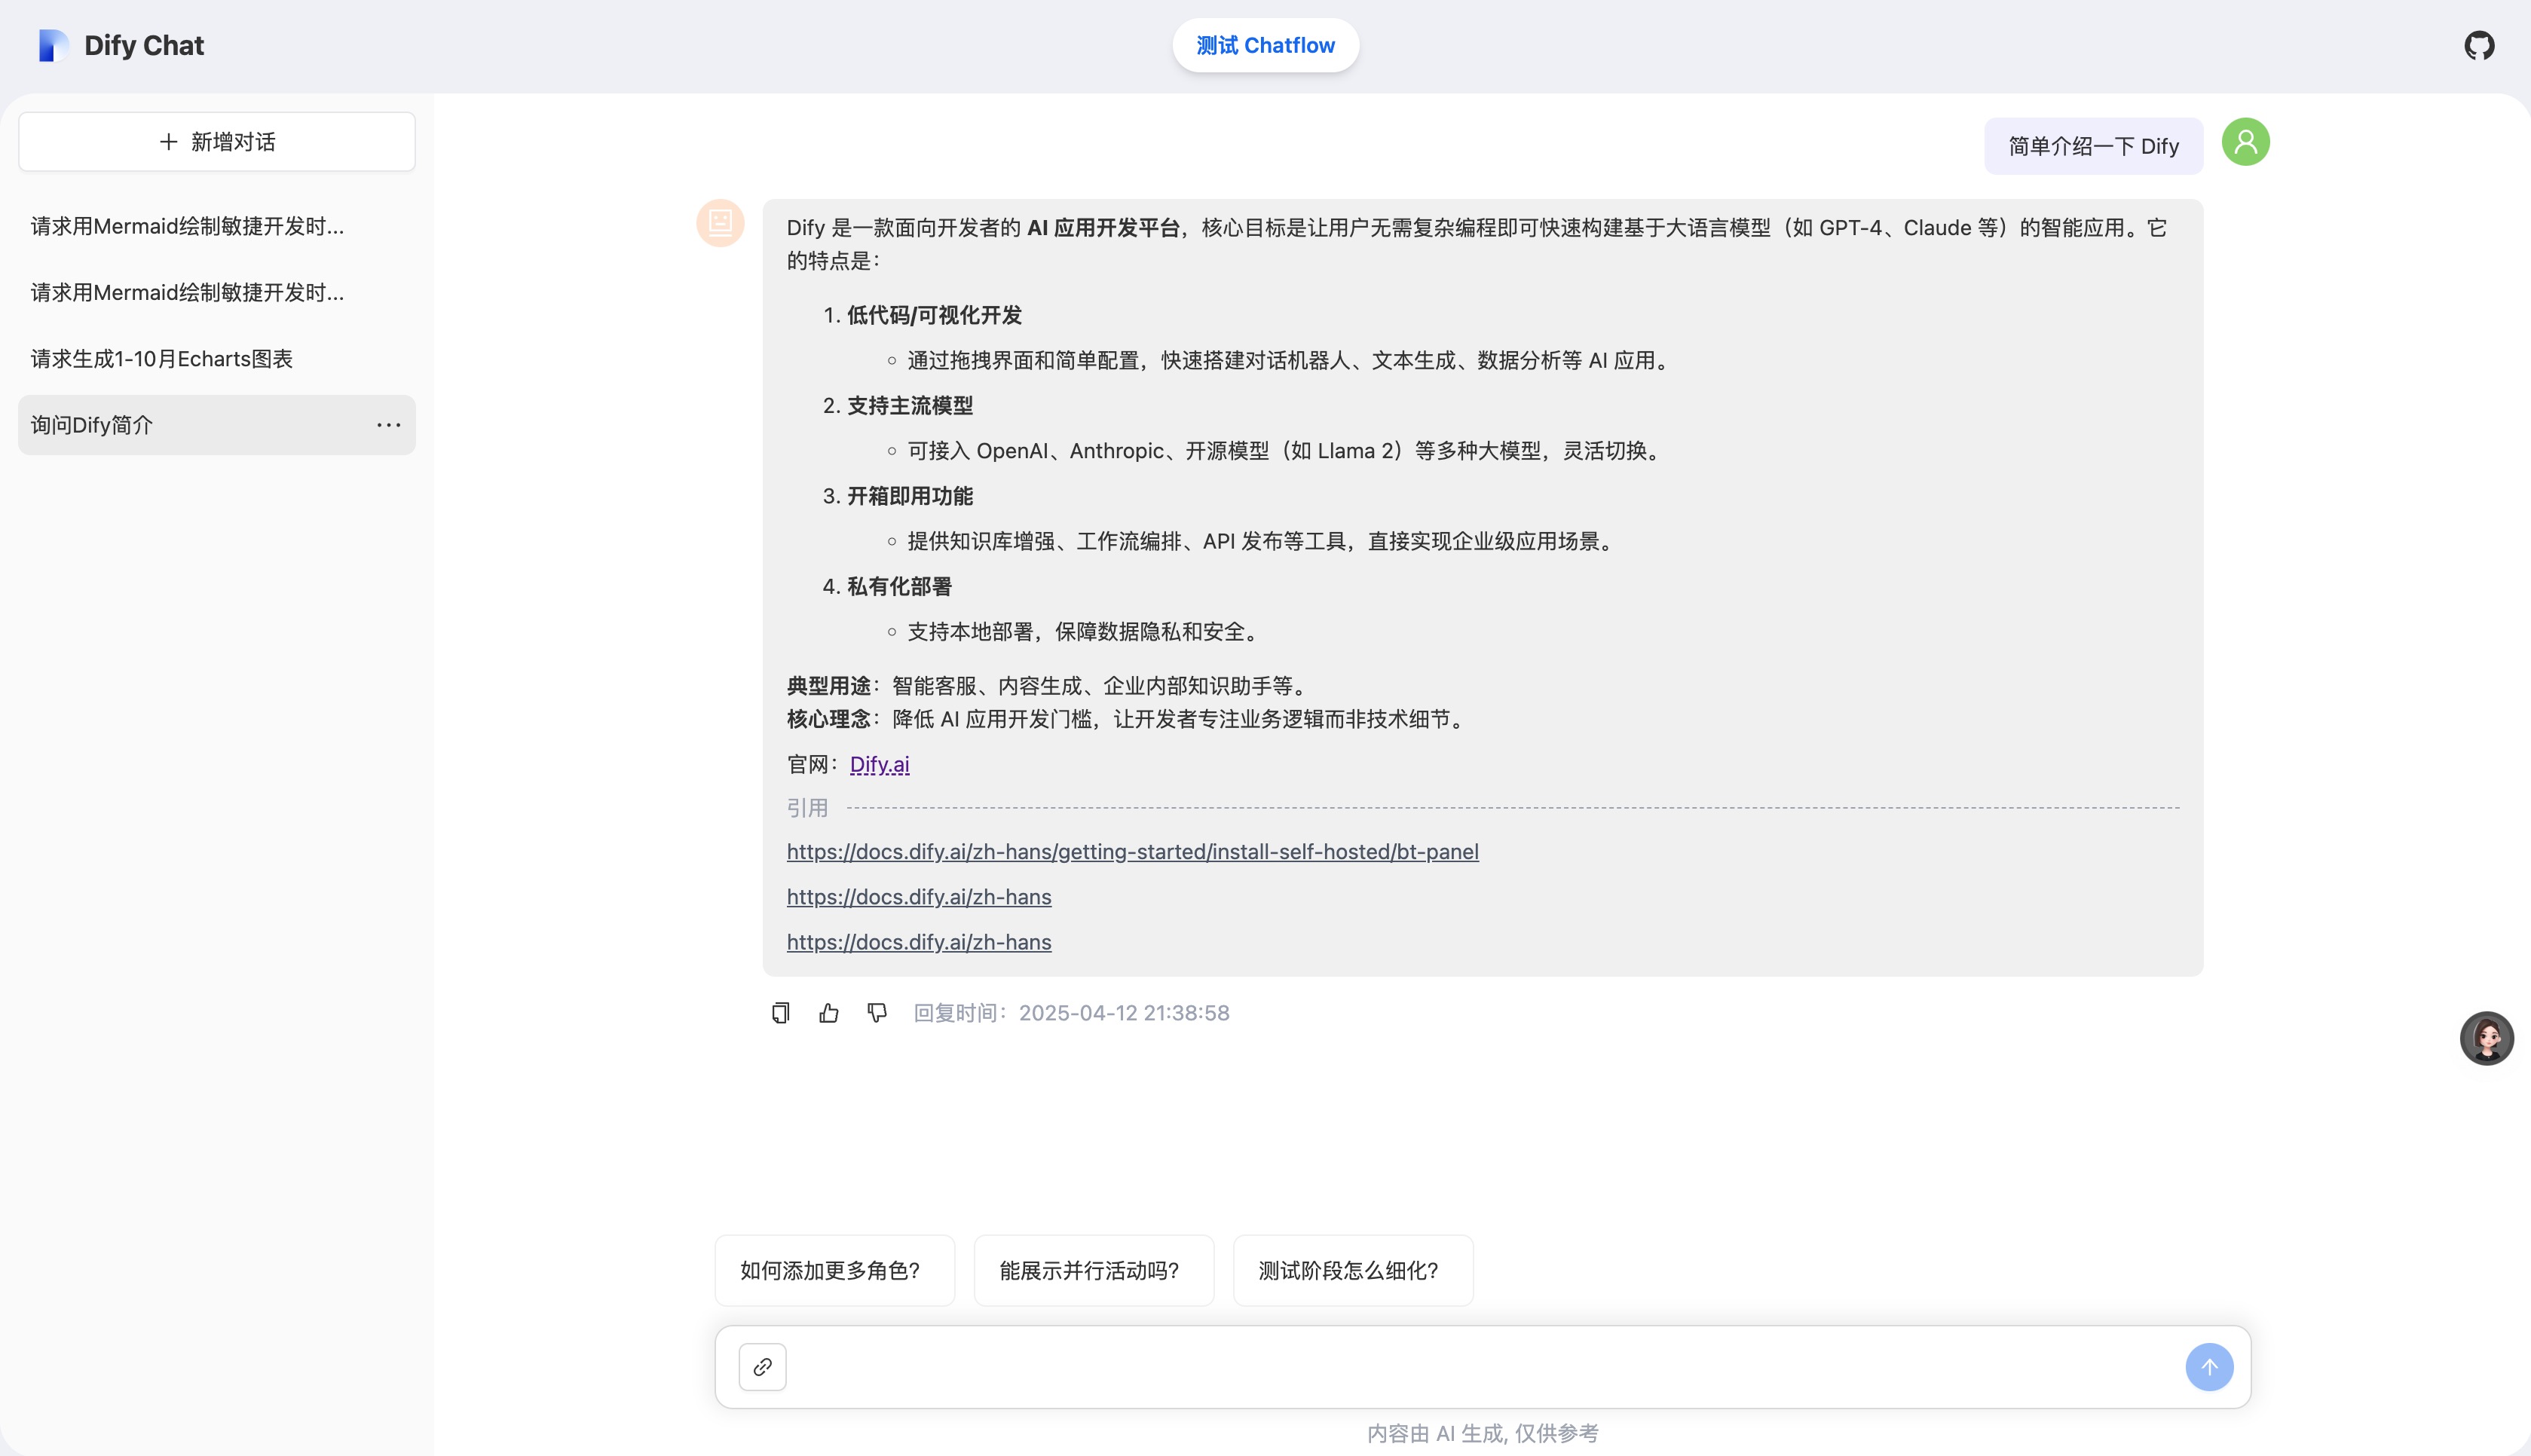The height and width of the screenshot is (1456, 2531).
Task: Click the bot avatar beside reply
Action: [x=720, y=222]
